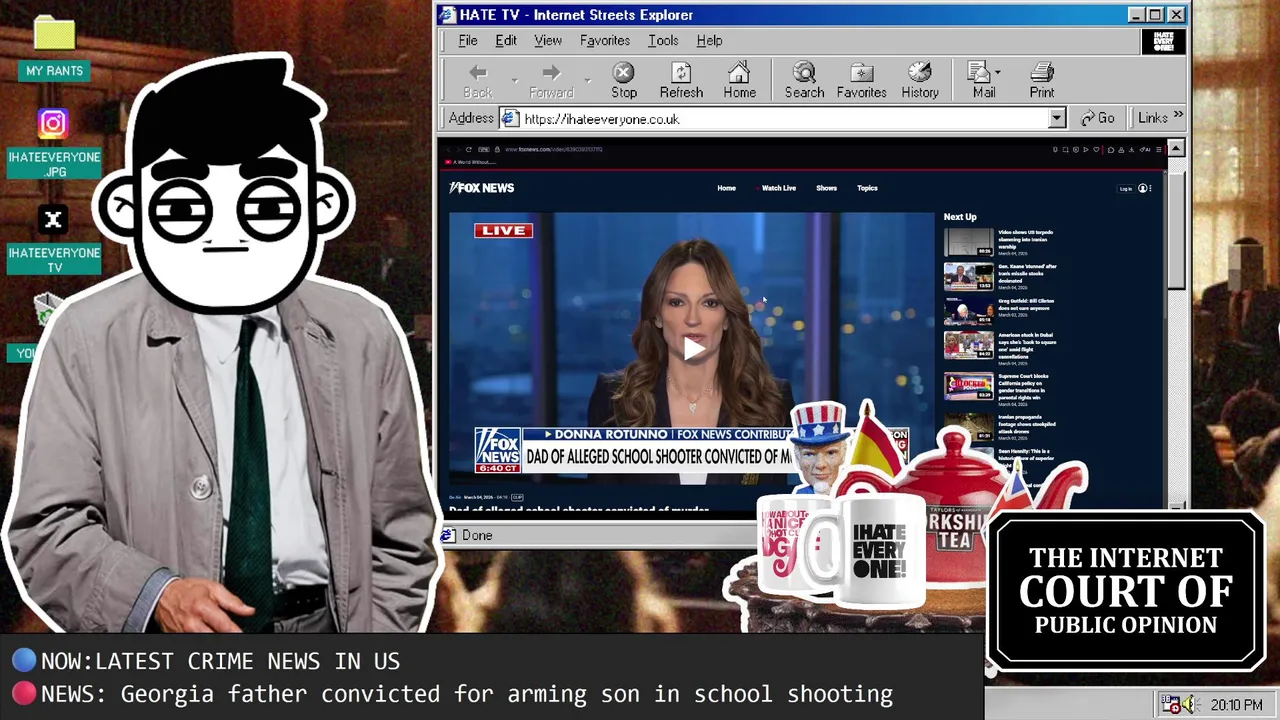Click the scroll-up arrow of the page scrollbar
The image size is (1280, 720).
[1176, 149]
